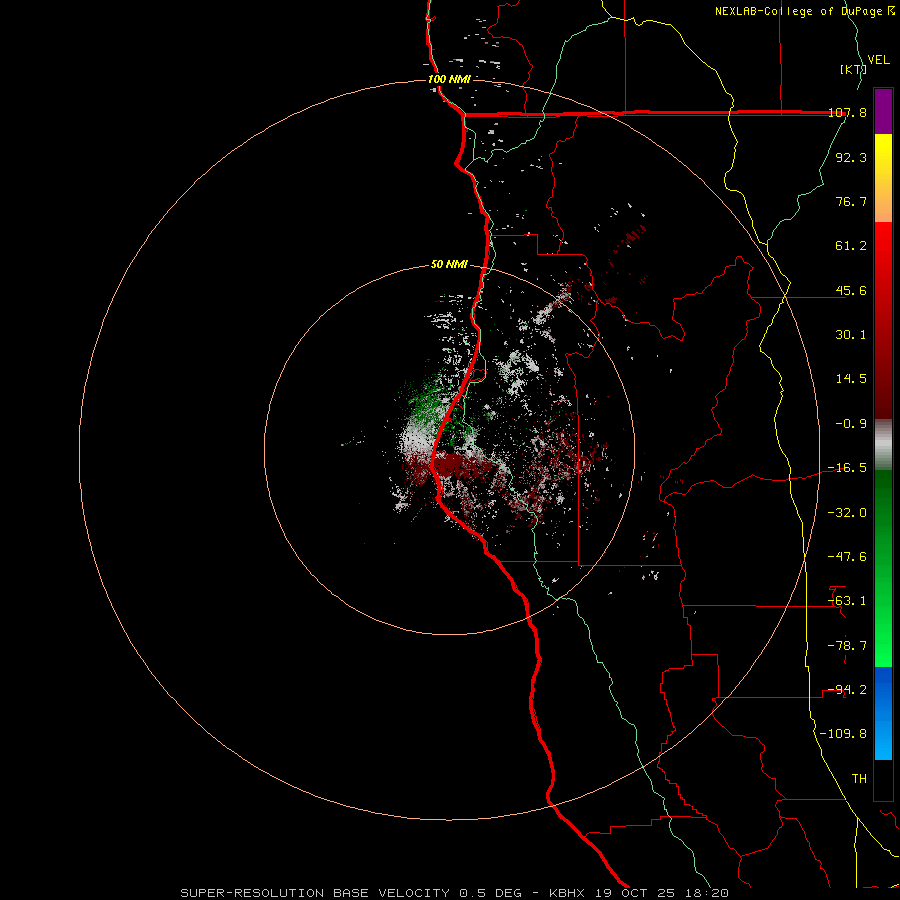The image size is (900, 900).
Task: Select the -32.0 velocity scale value
Action: 847,513
